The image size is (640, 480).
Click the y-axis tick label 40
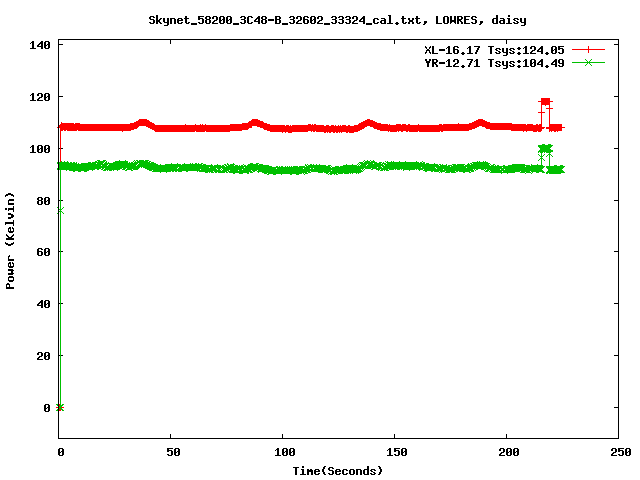pyautogui.click(x=43, y=304)
